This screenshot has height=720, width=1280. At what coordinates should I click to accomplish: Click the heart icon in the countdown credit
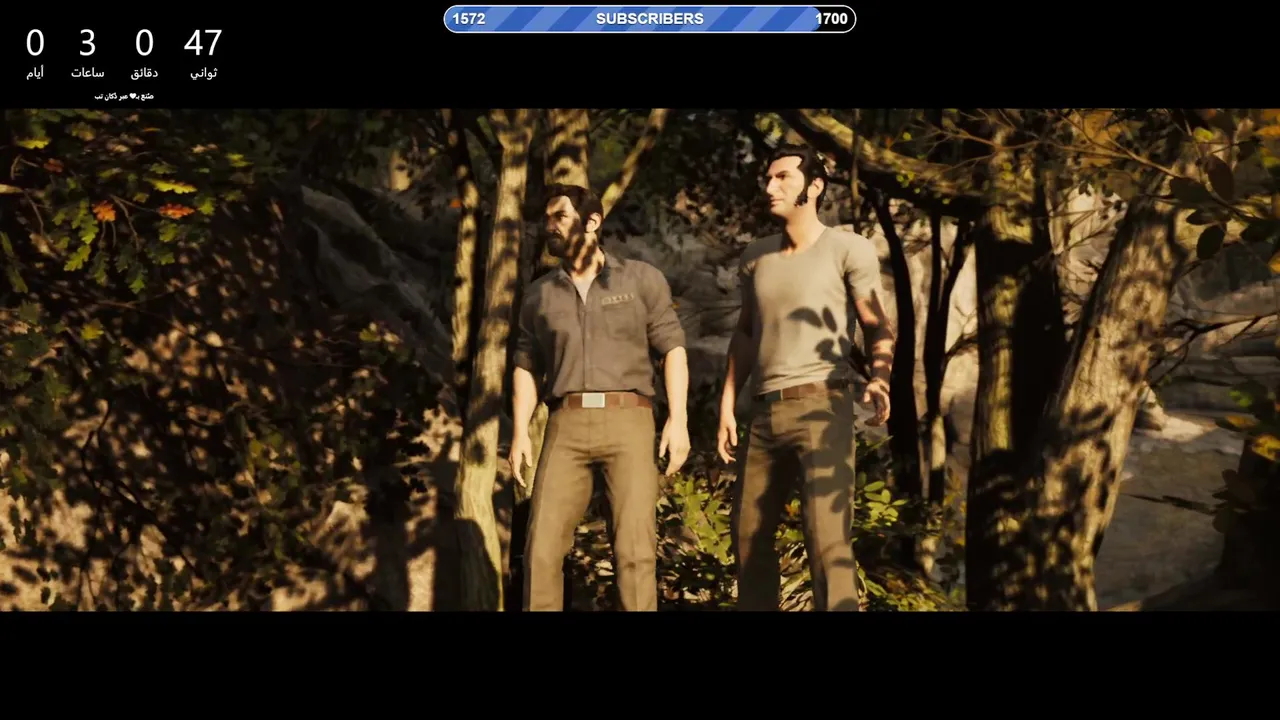point(132,96)
